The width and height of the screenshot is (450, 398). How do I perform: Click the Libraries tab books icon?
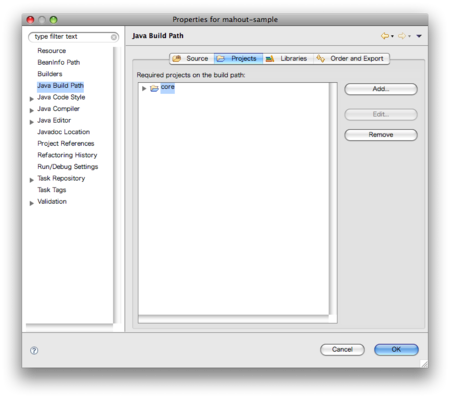point(270,59)
